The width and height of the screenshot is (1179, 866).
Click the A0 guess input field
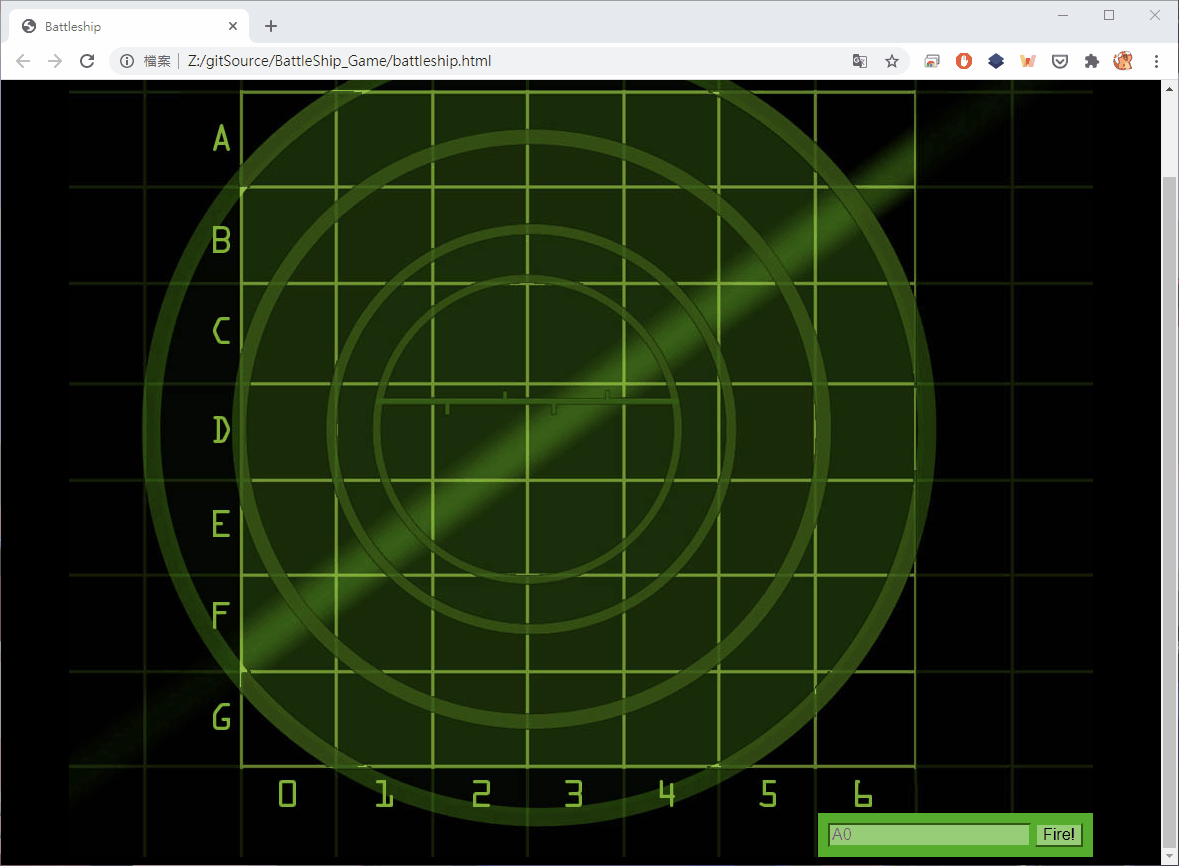click(x=929, y=834)
